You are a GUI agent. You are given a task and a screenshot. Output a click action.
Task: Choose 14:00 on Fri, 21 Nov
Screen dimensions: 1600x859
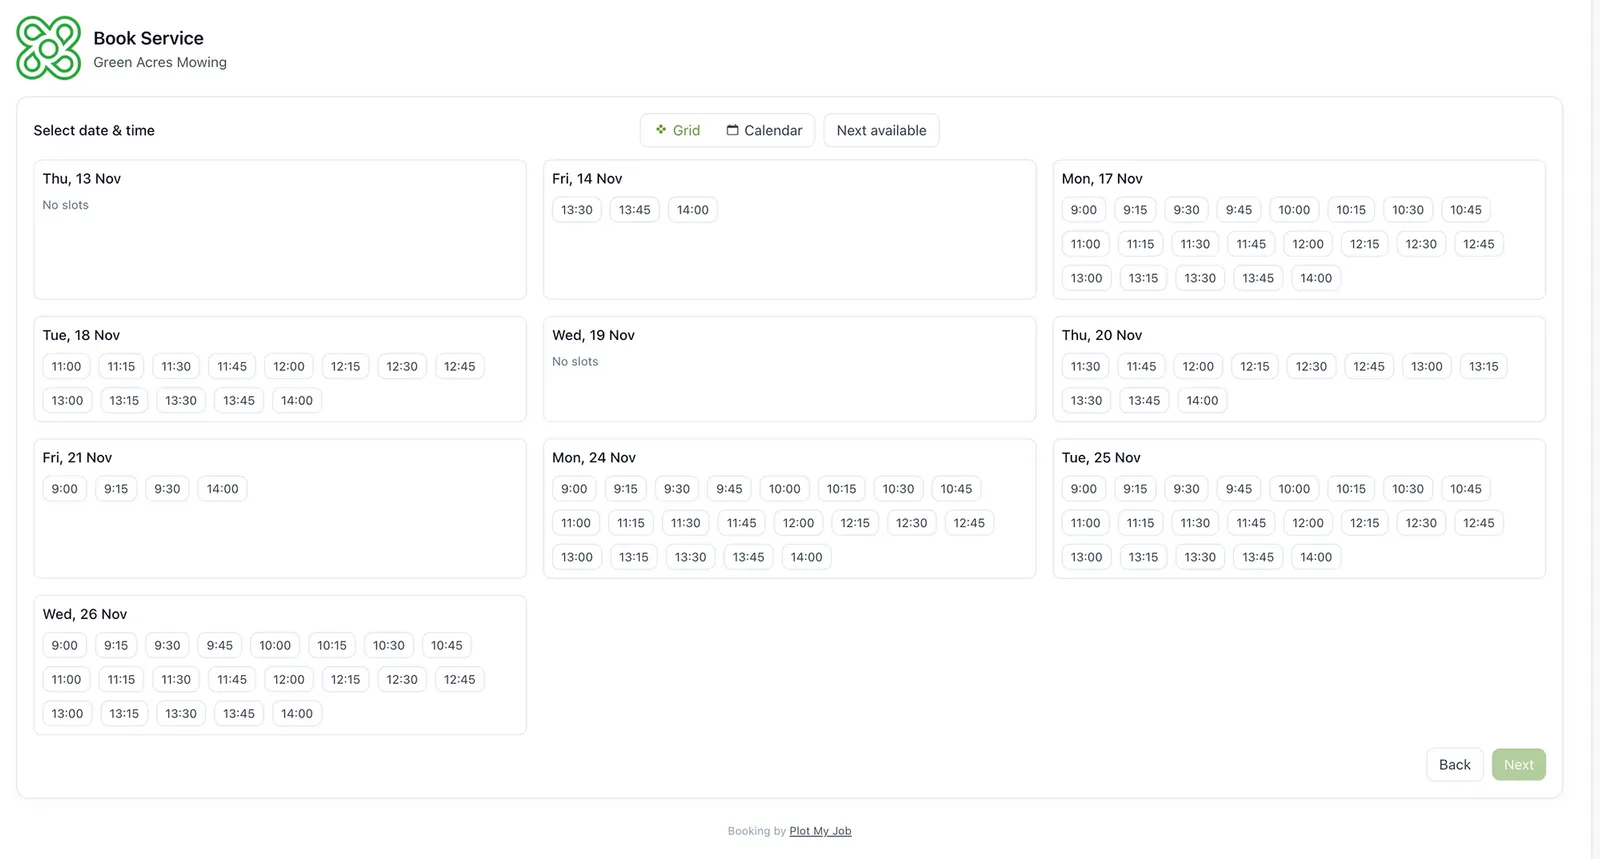[x=222, y=489]
